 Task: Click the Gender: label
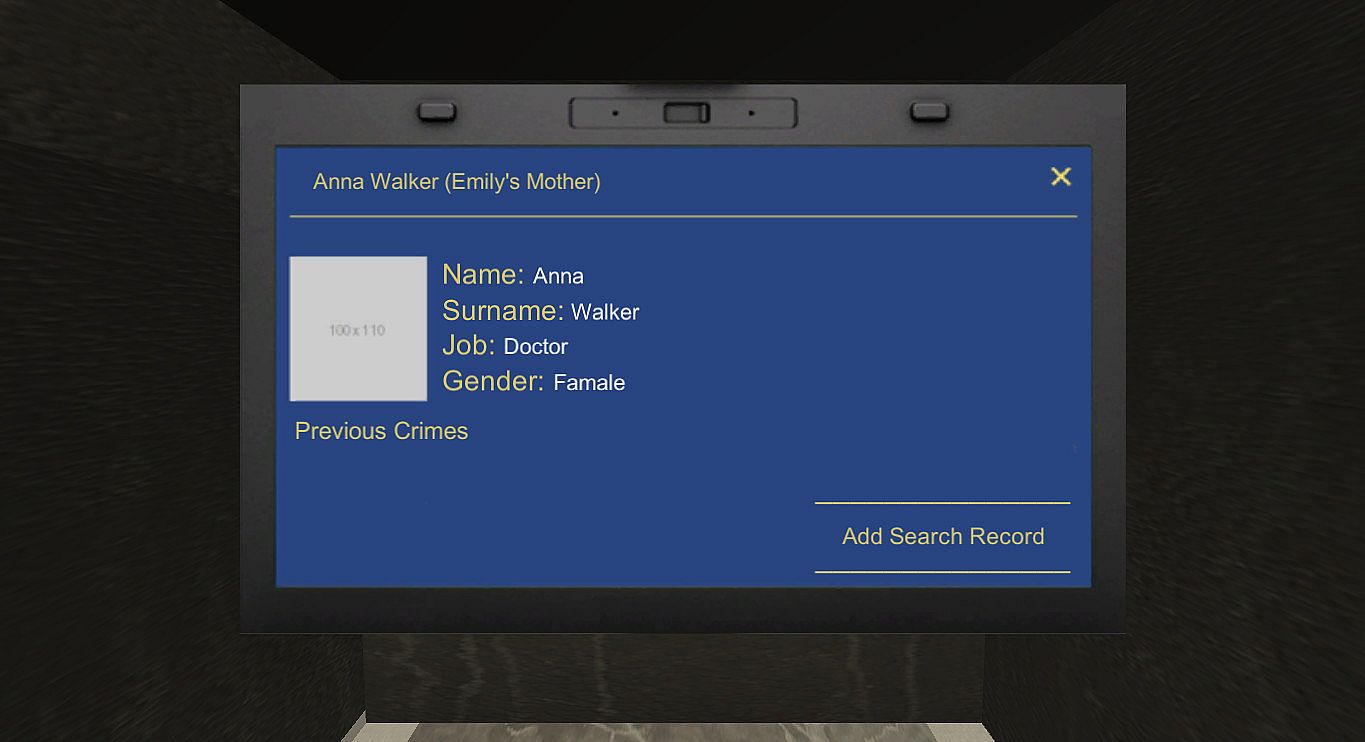[493, 381]
